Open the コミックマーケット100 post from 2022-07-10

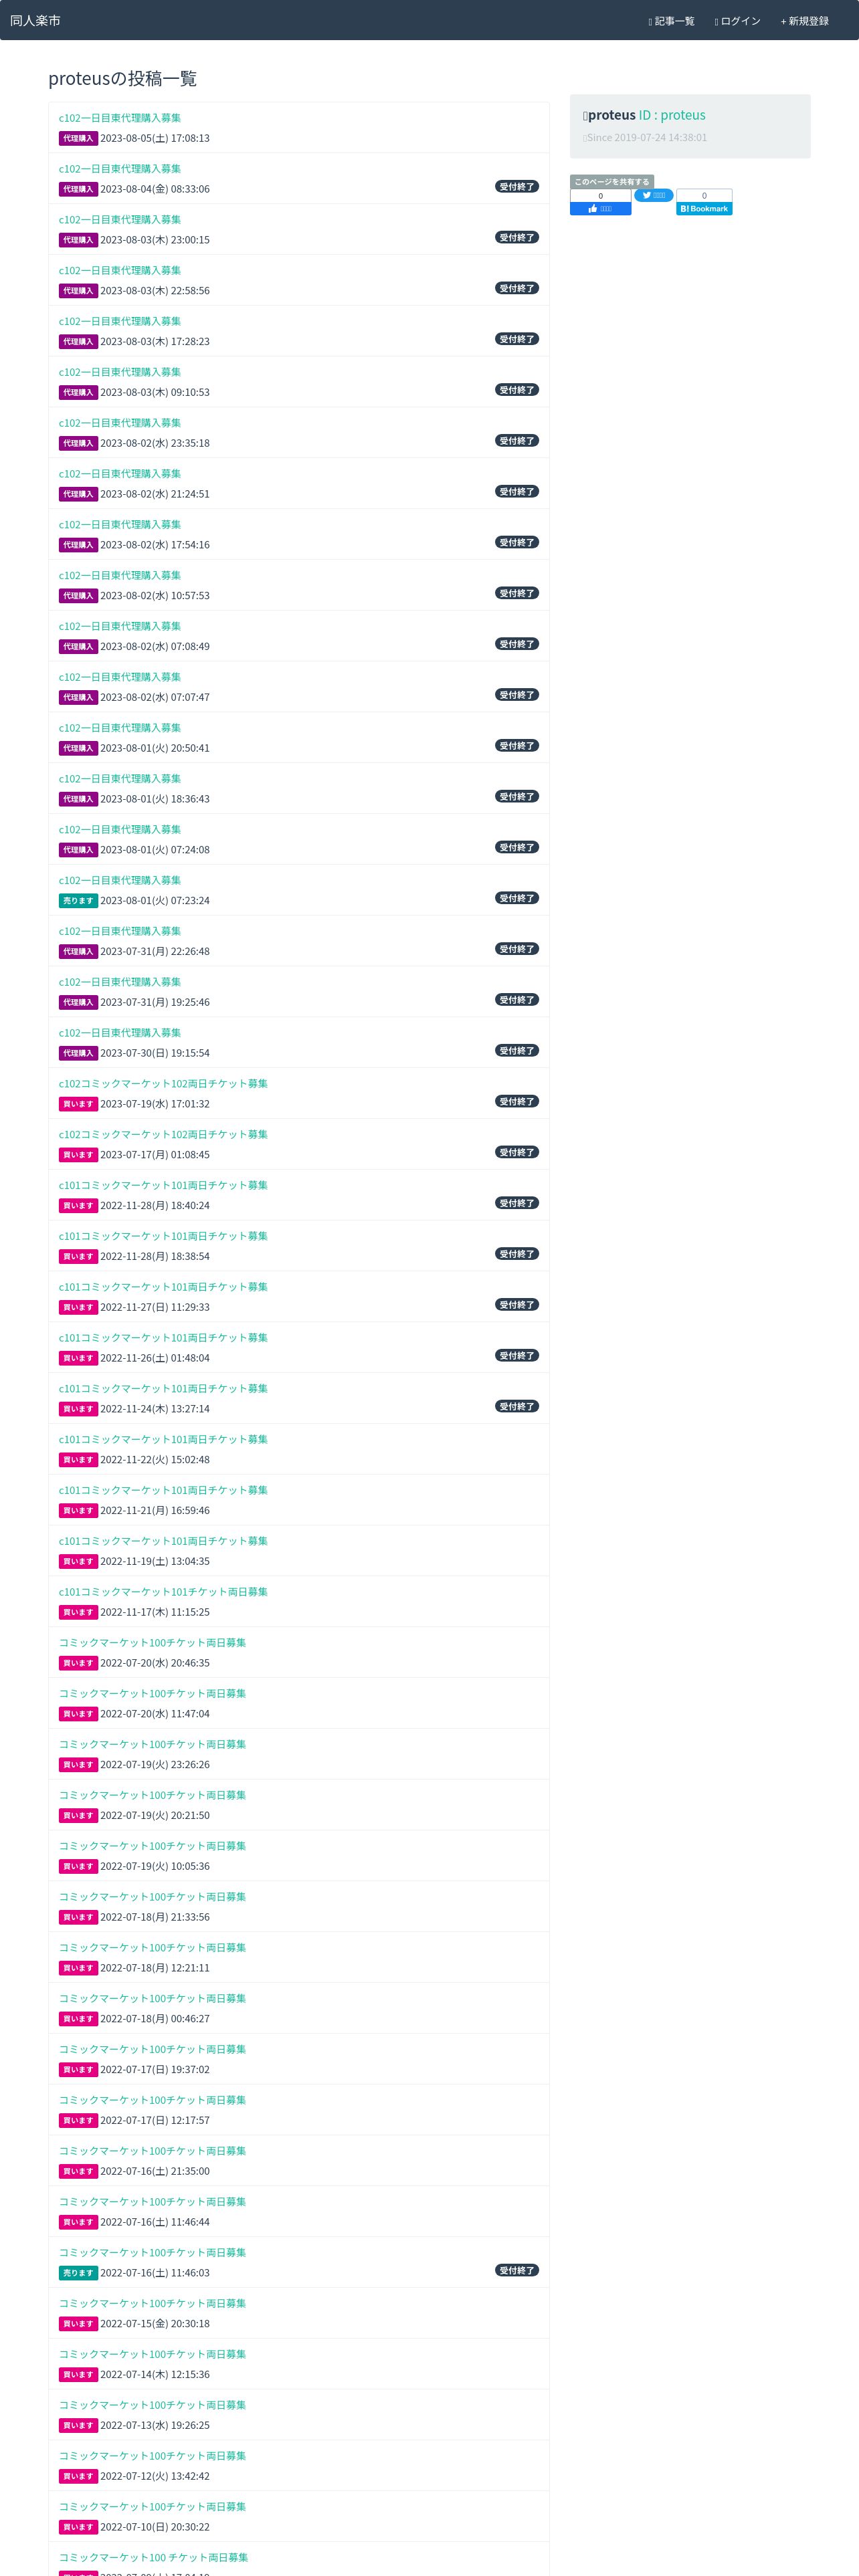(152, 2506)
